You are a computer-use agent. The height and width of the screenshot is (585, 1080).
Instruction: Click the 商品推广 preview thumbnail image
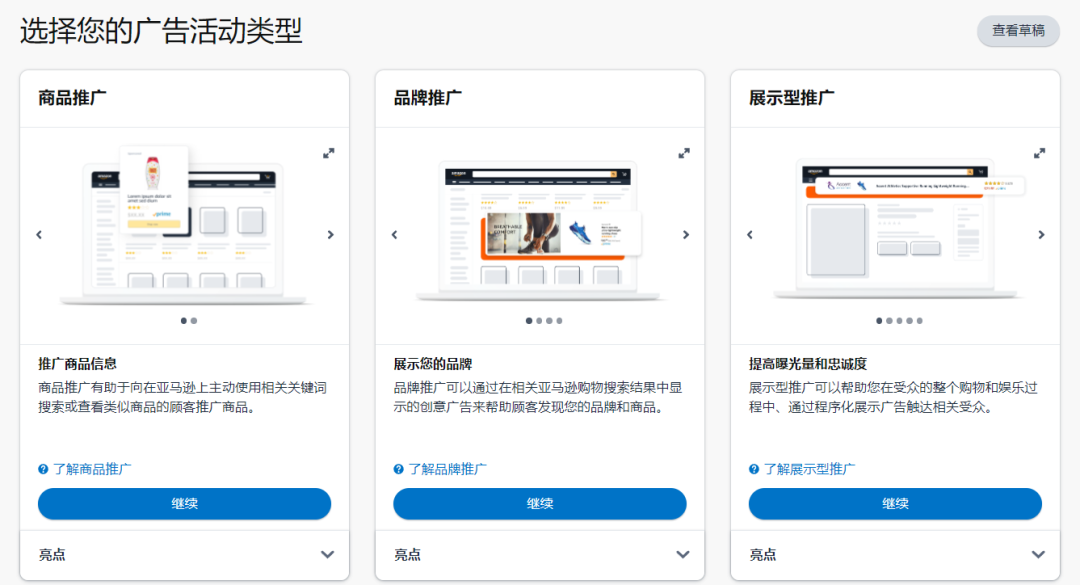[184, 228]
